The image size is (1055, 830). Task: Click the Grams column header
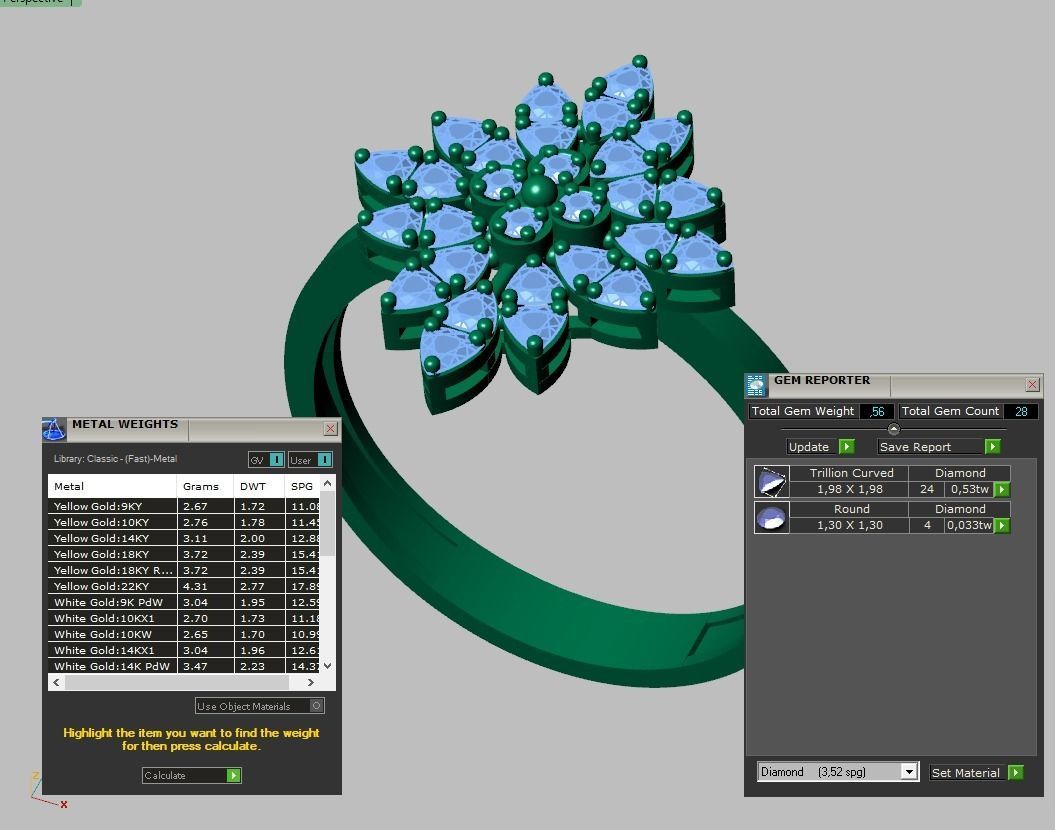pyautogui.click(x=205, y=486)
